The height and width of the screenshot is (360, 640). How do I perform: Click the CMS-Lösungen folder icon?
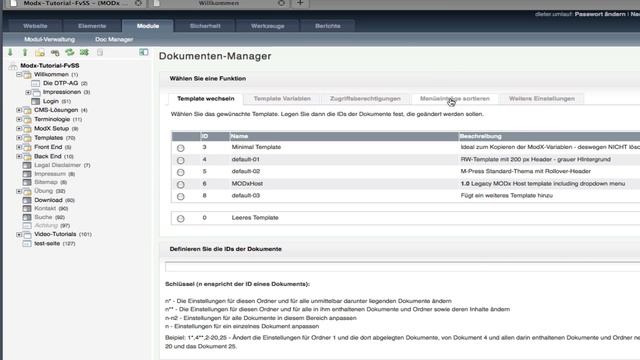click(27, 110)
